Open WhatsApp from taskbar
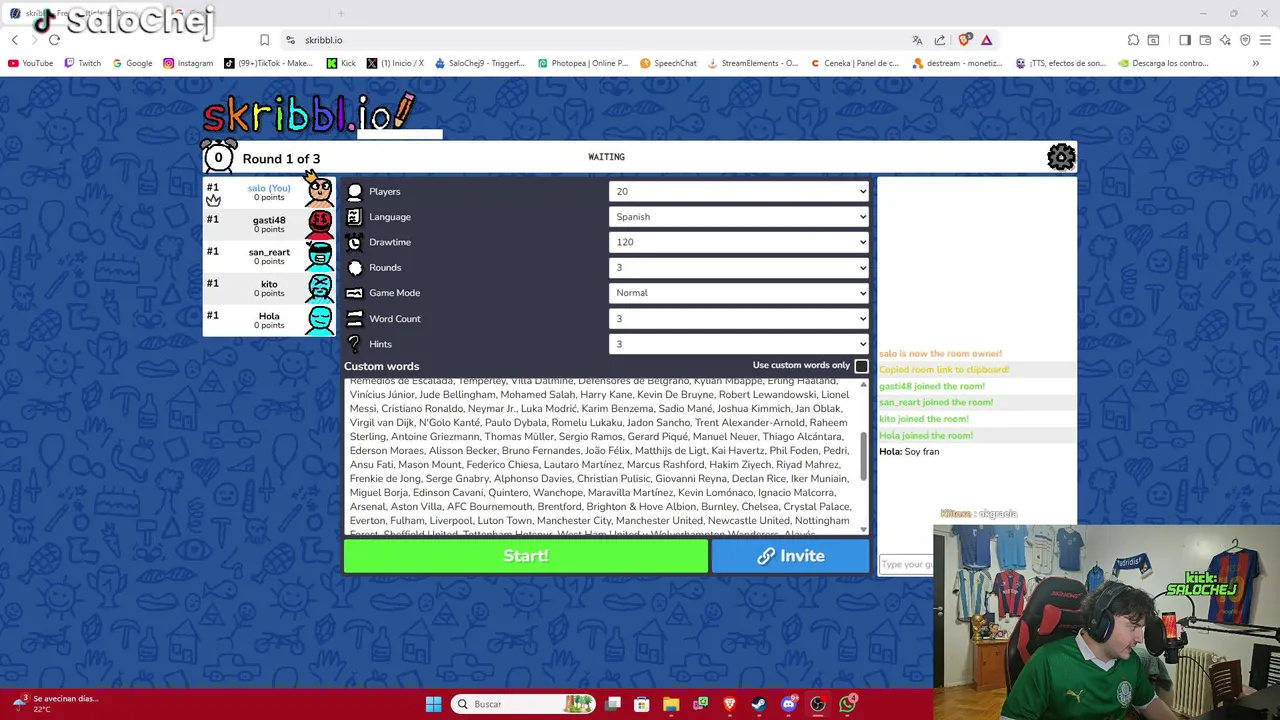 pos(848,704)
